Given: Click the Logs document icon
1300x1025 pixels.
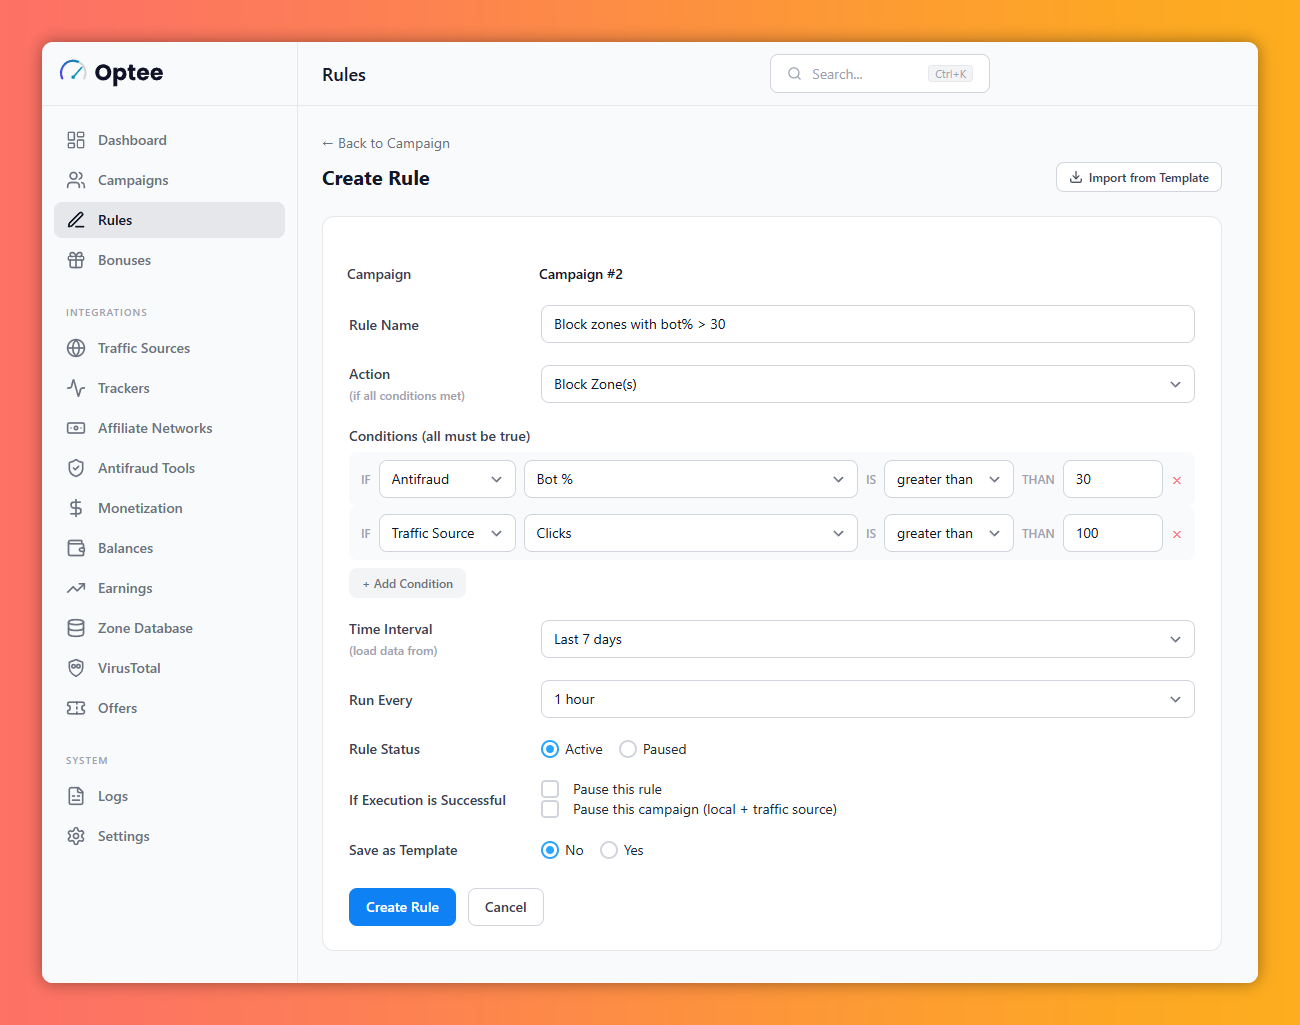Looking at the screenshot, I should (76, 796).
